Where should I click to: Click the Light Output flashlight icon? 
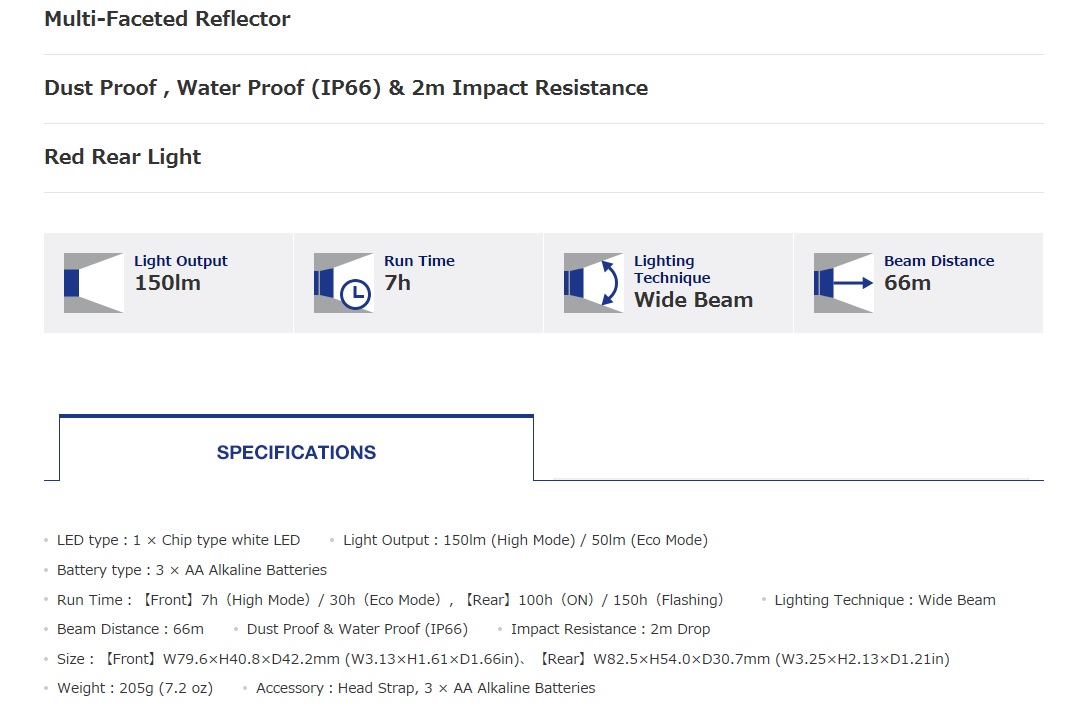[93, 283]
